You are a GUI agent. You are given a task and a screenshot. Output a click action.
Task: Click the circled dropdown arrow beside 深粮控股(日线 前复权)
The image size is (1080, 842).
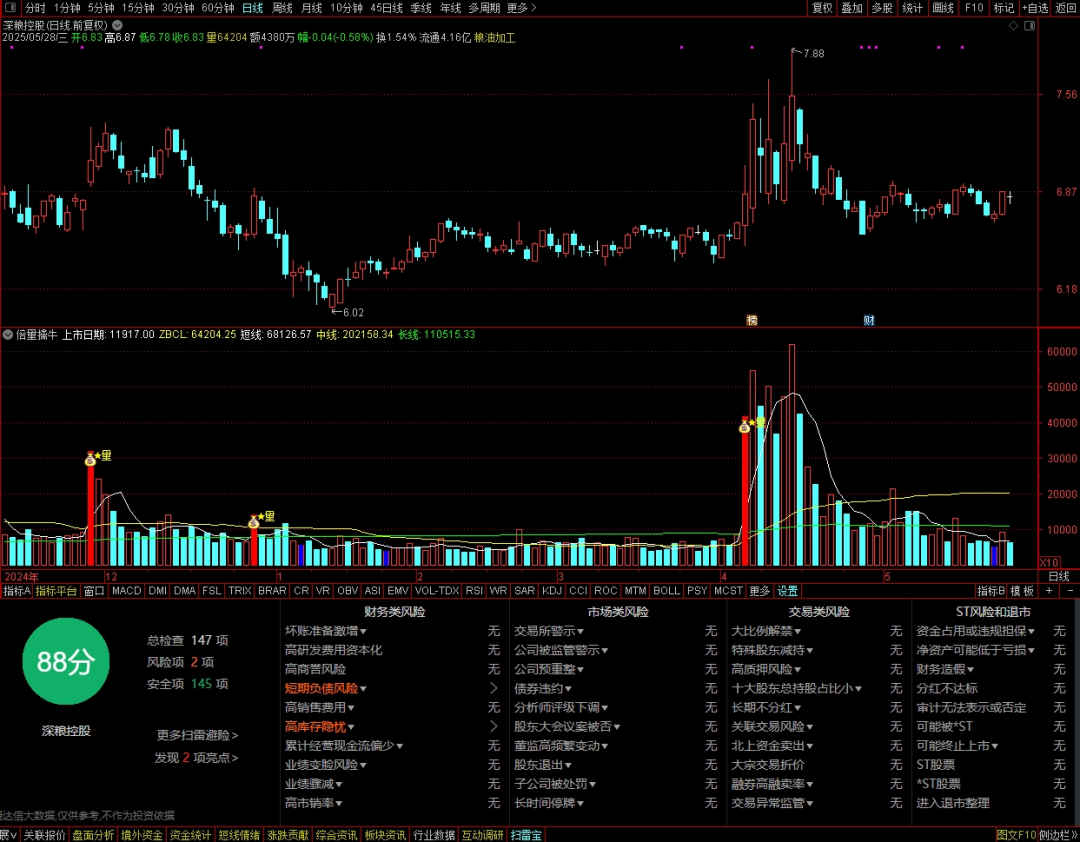[117, 25]
